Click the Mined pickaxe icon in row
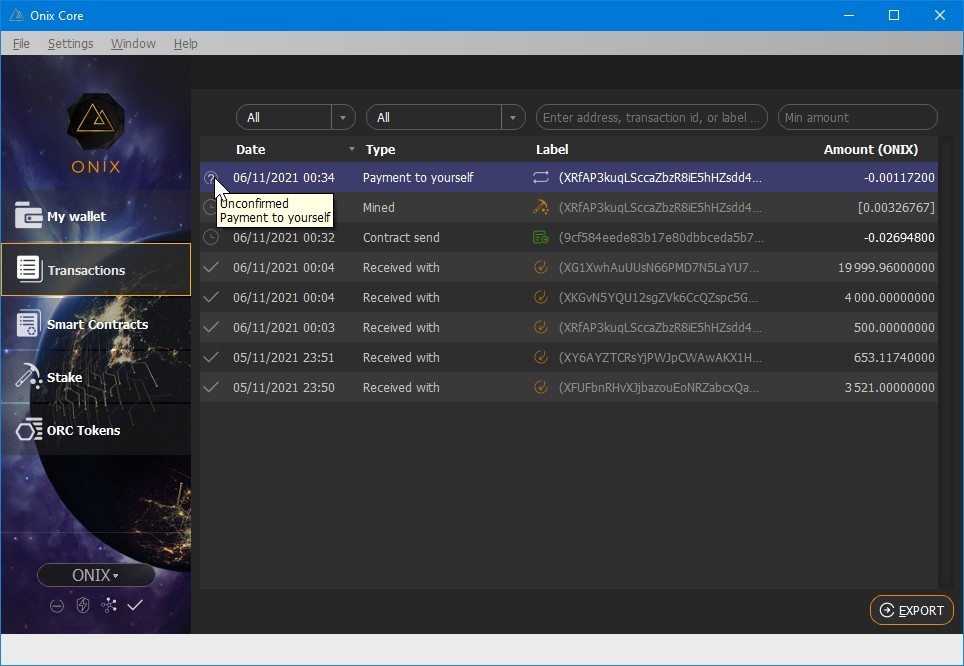The image size is (964, 666). [x=540, y=207]
